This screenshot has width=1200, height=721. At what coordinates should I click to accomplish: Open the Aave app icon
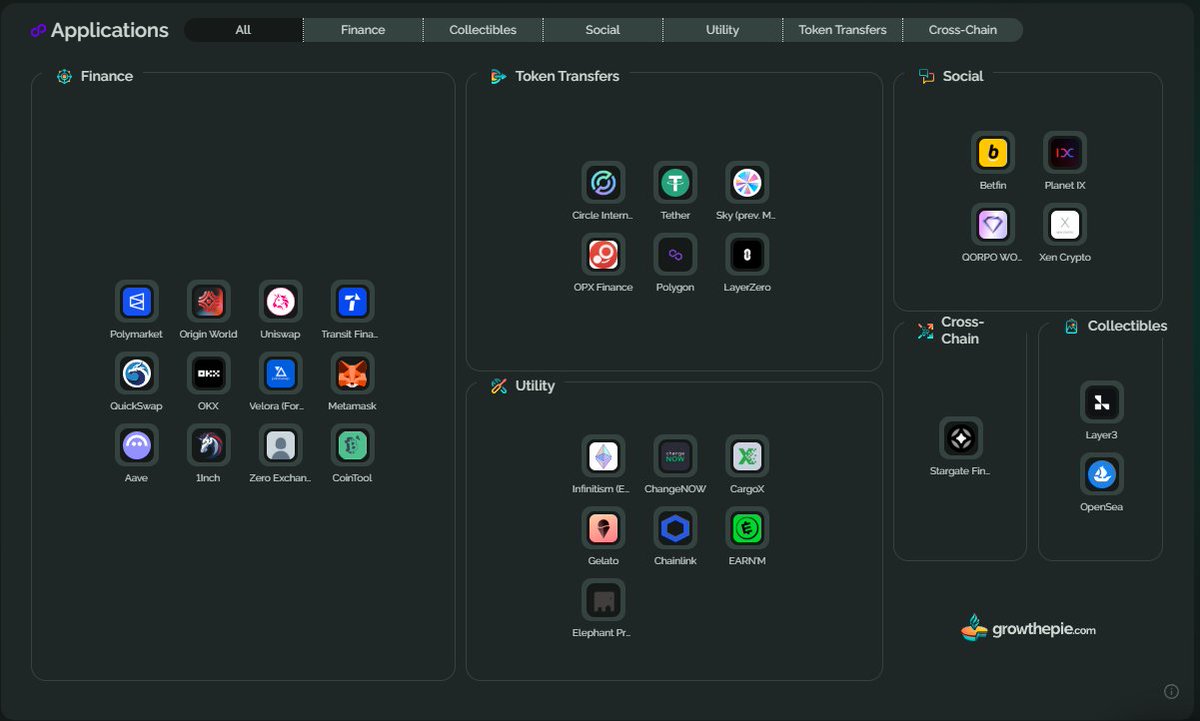(137, 445)
